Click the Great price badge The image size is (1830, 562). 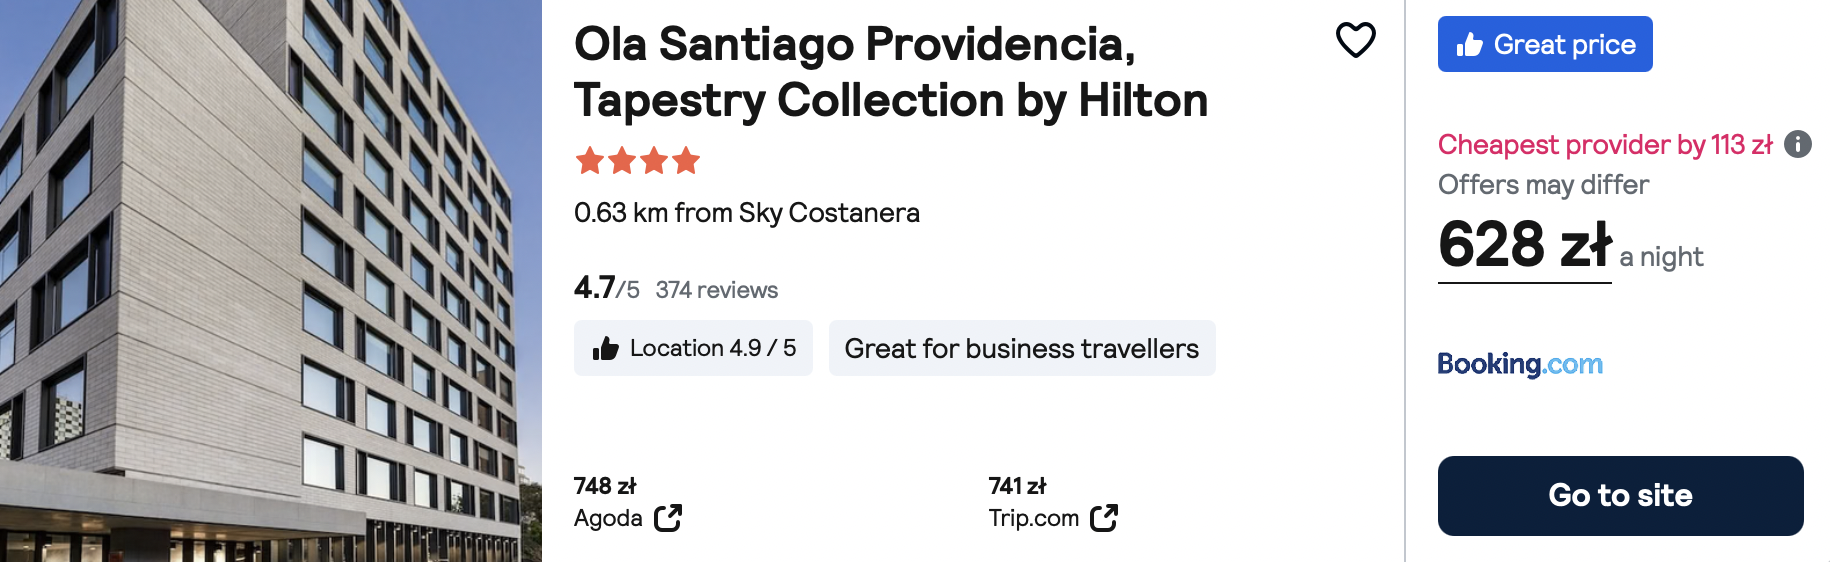[x=1545, y=44]
